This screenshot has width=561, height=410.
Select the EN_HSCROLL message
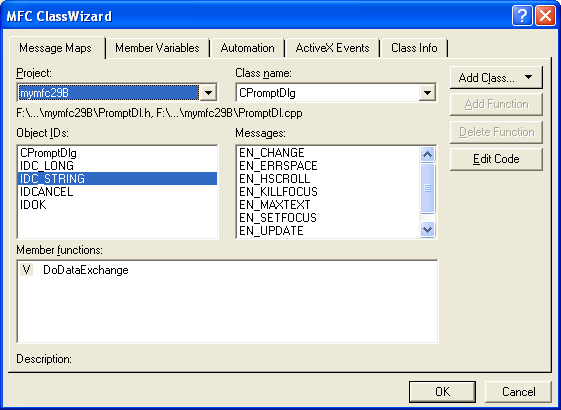(328, 179)
